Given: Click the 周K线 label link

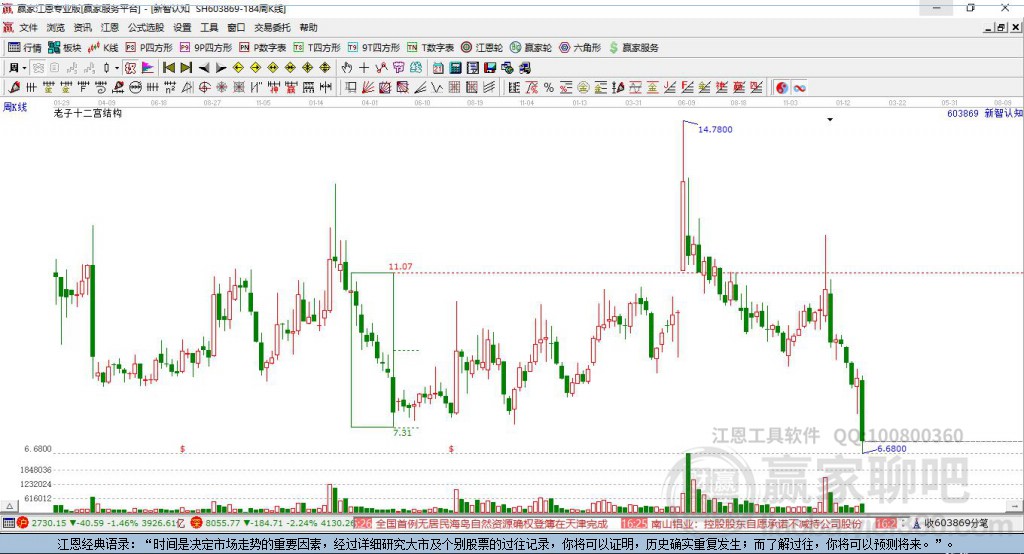Looking at the screenshot, I should [15, 107].
